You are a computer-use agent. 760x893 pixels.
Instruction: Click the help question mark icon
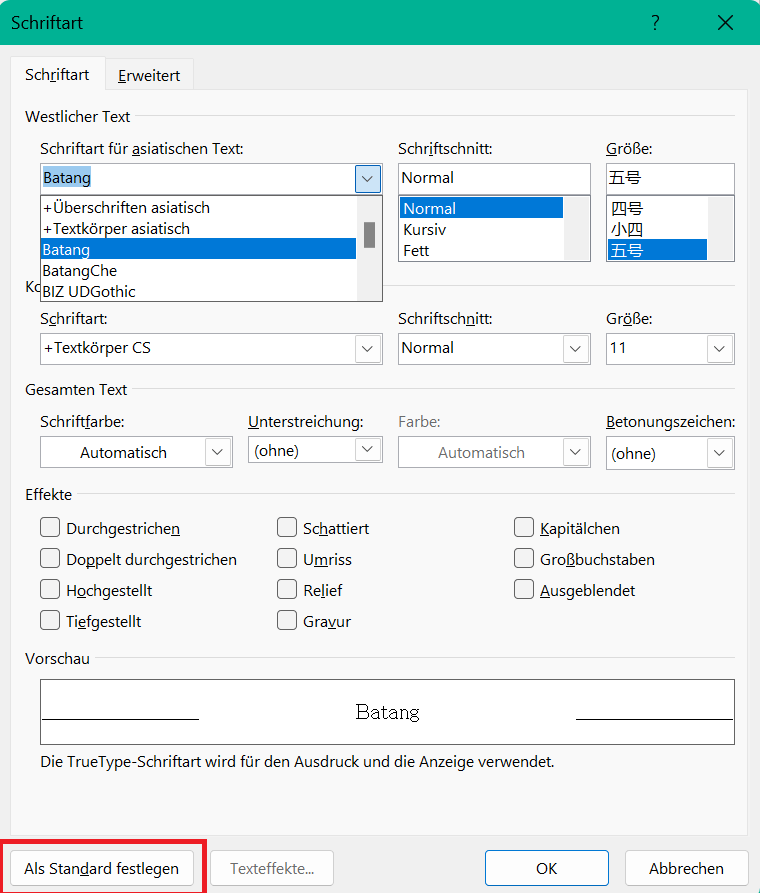656,24
